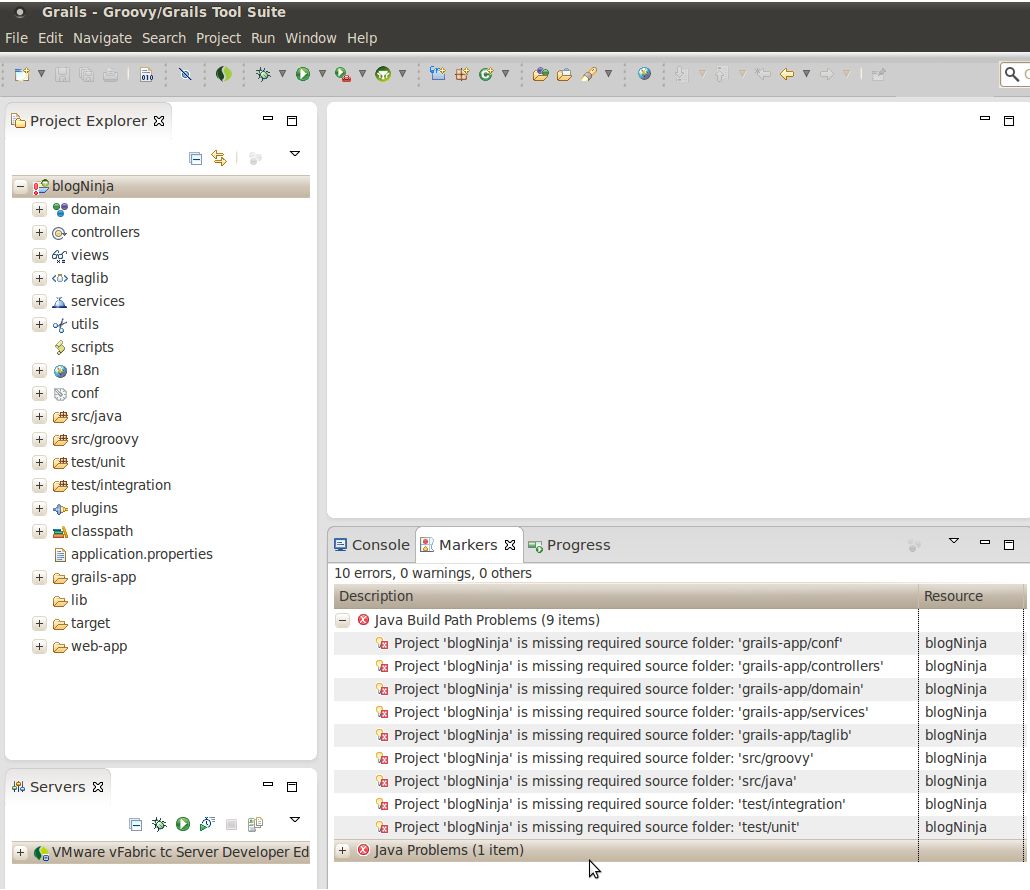This screenshot has width=1030, height=890.
Task: Collapse the blogNinja project node
Action: pos(20,187)
